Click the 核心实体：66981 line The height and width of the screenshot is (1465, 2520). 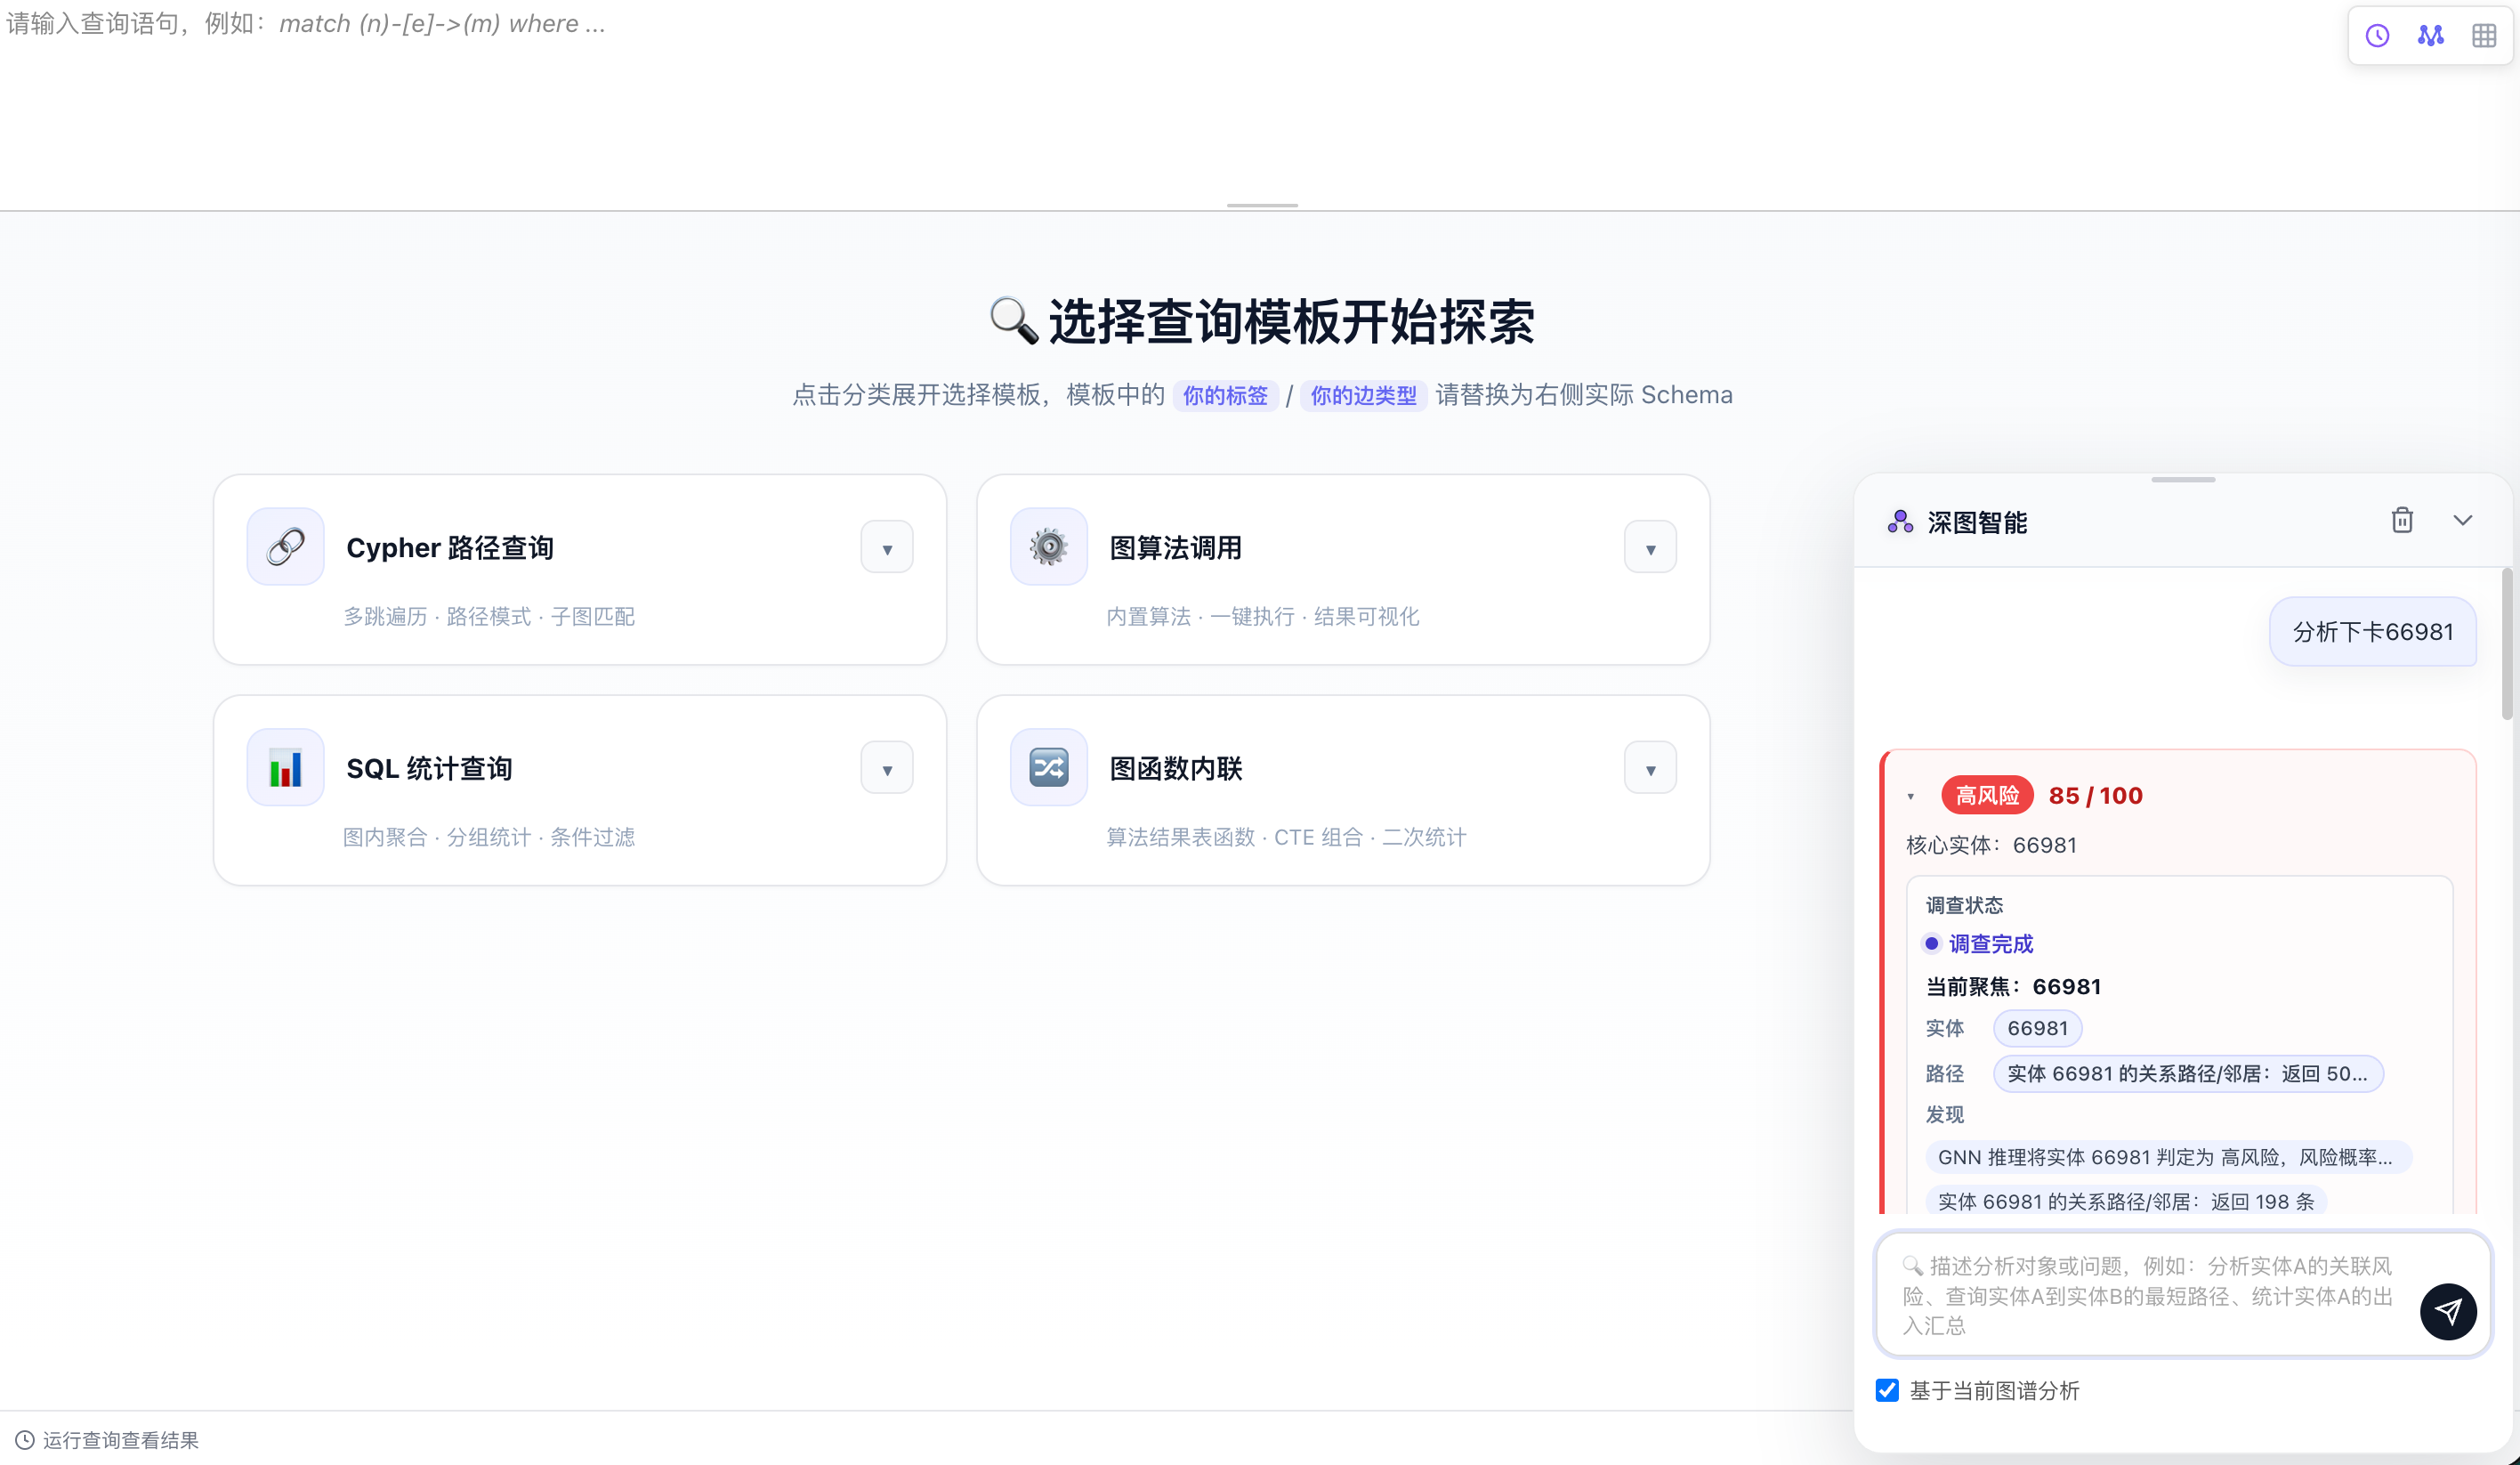click(1990, 845)
